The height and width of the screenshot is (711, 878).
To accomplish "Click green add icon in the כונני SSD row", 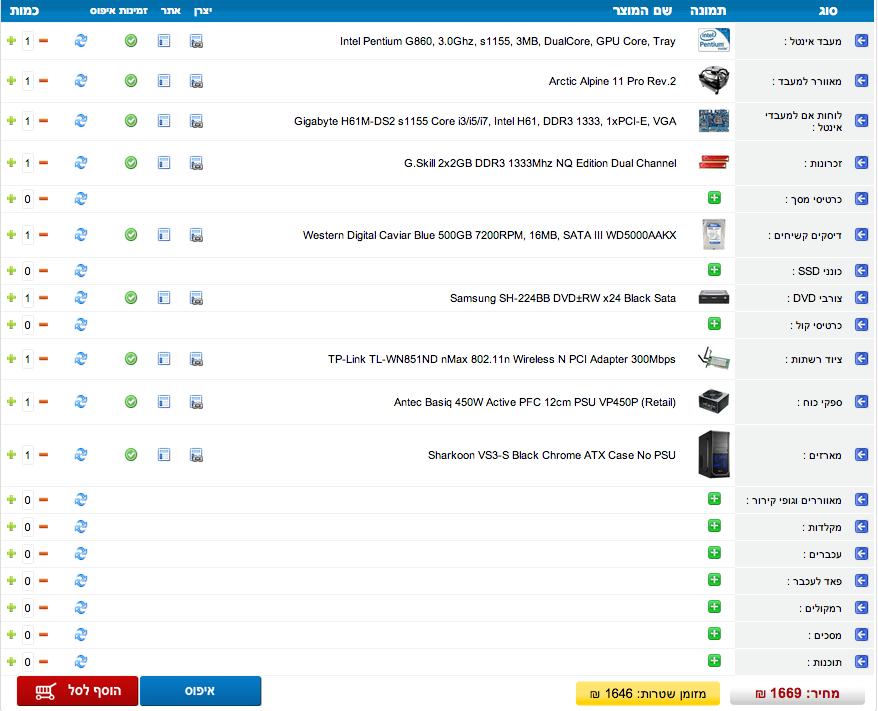I will click(x=714, y=270).
